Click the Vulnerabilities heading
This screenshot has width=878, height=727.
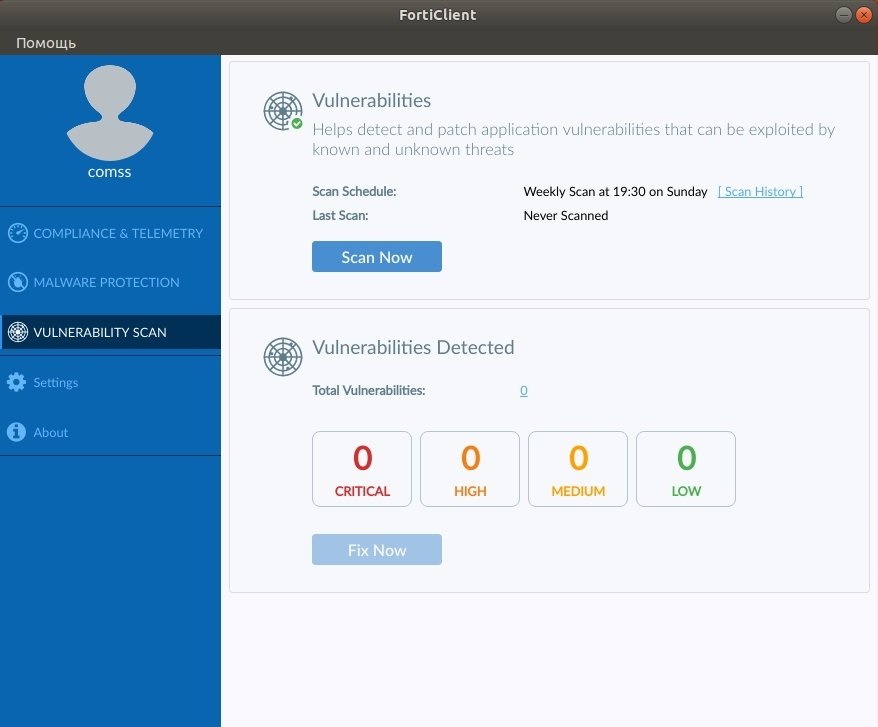tap(371, 100)
